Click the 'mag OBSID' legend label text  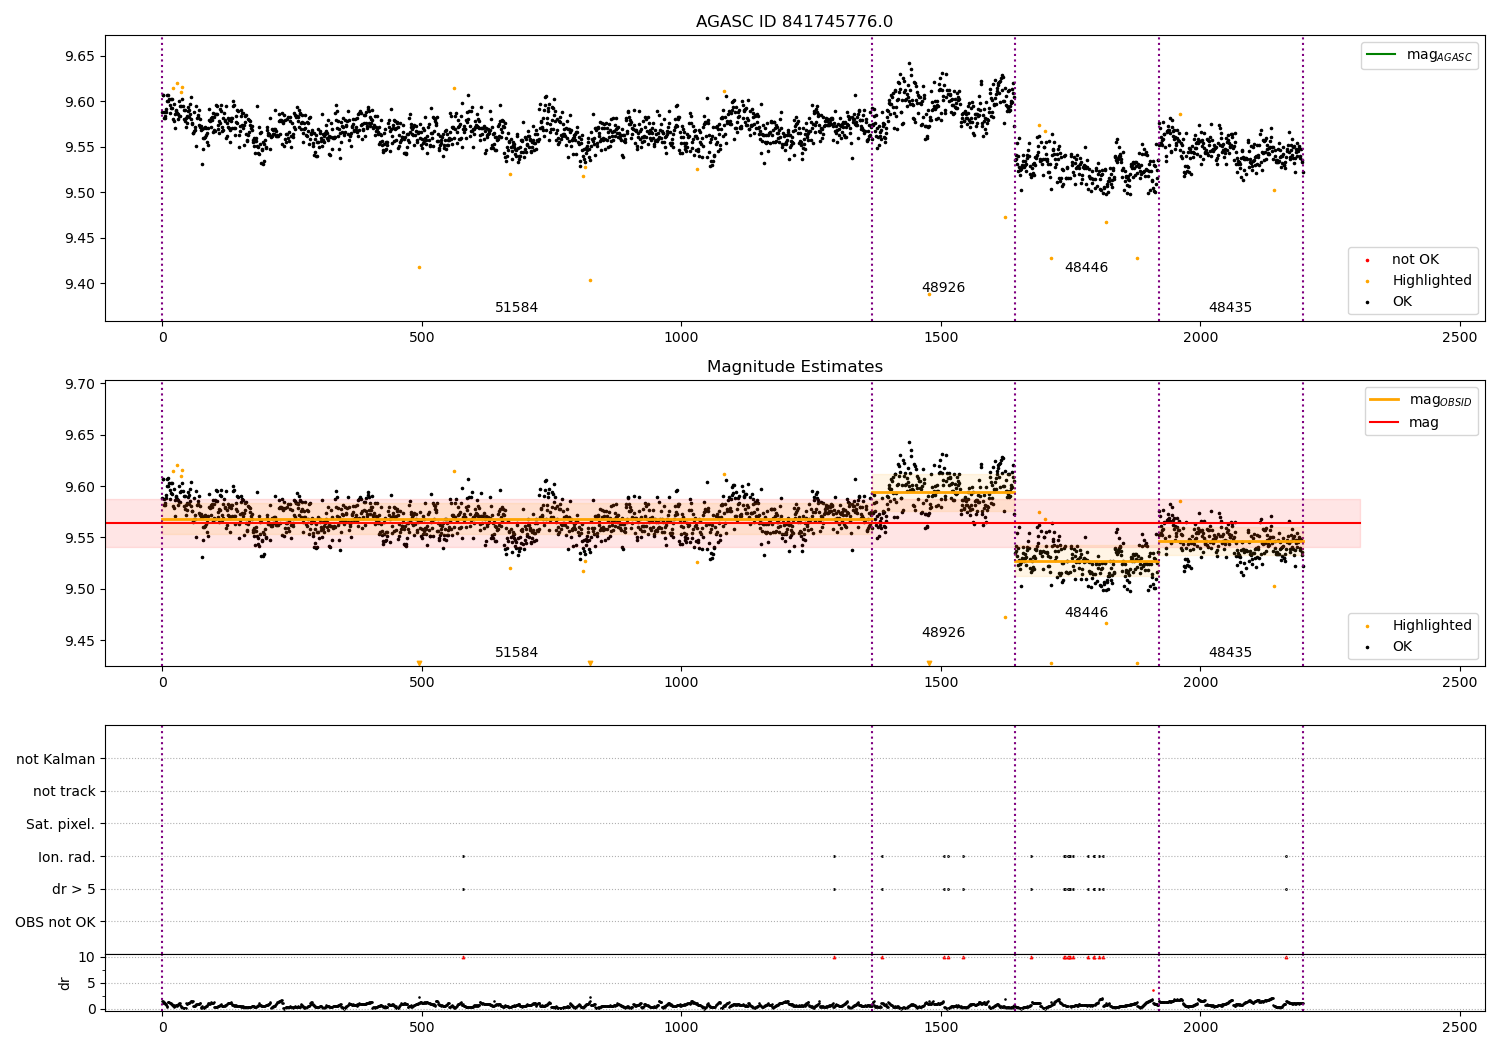point(1441,400)
